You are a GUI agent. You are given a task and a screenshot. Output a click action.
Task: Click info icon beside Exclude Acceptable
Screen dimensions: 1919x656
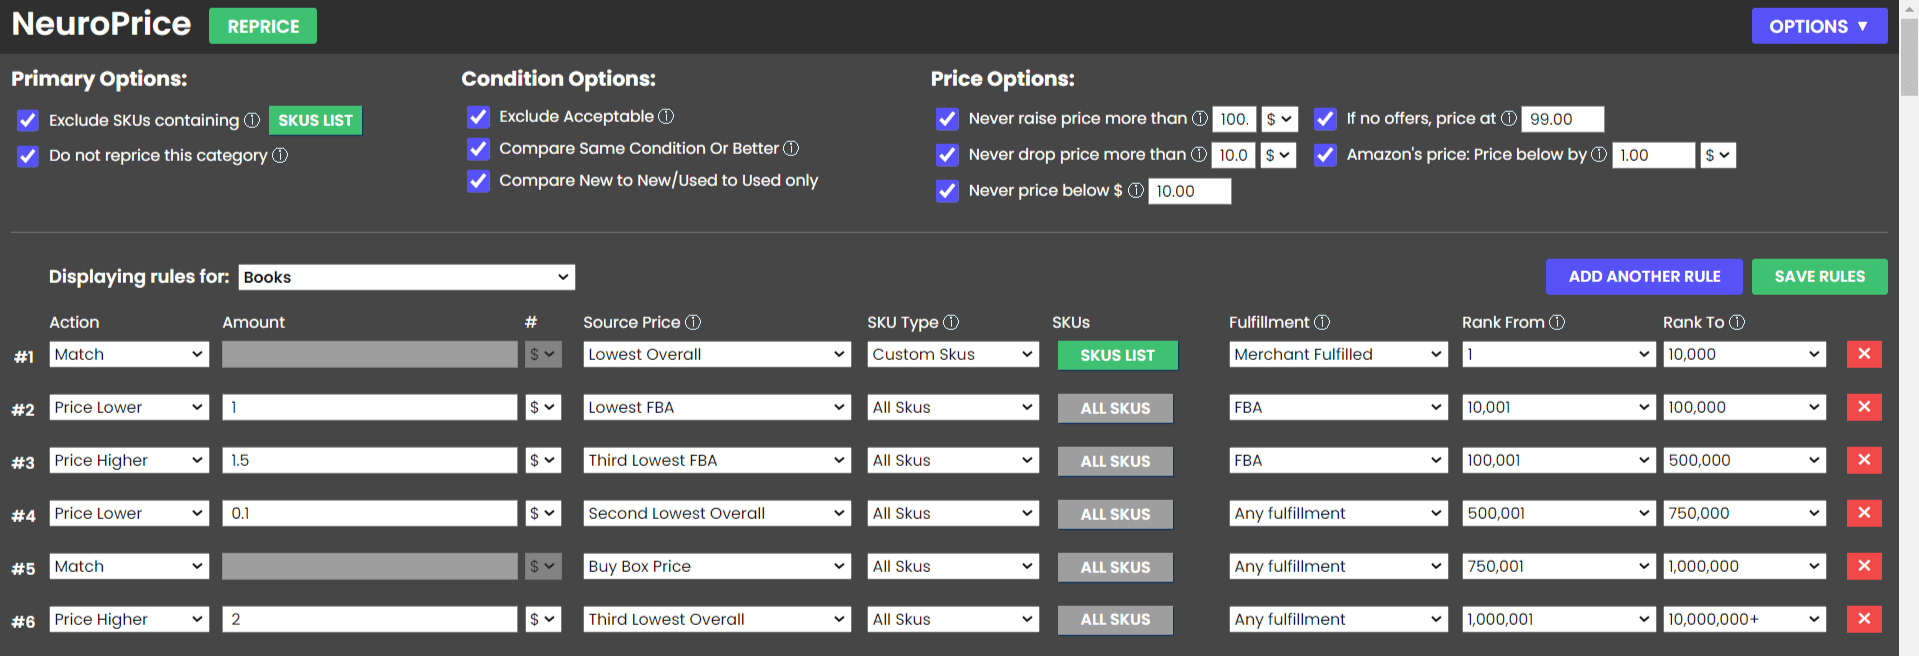(x=666, y=116)
